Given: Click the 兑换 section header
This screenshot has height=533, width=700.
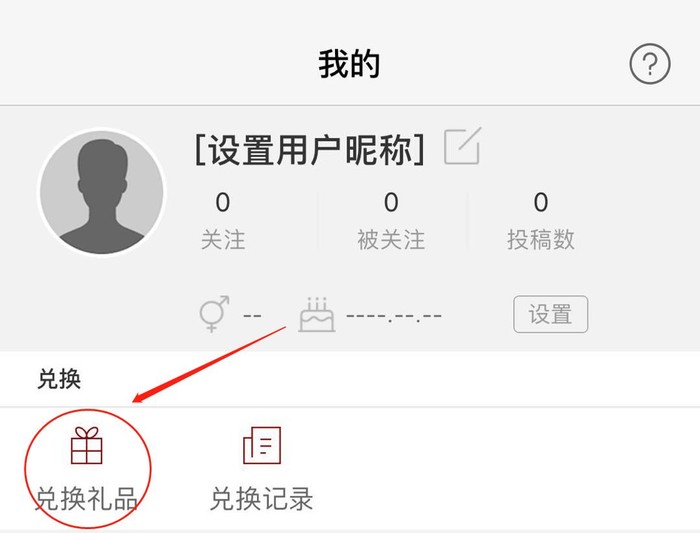Looking at the screenshot, I should point(59,379).
